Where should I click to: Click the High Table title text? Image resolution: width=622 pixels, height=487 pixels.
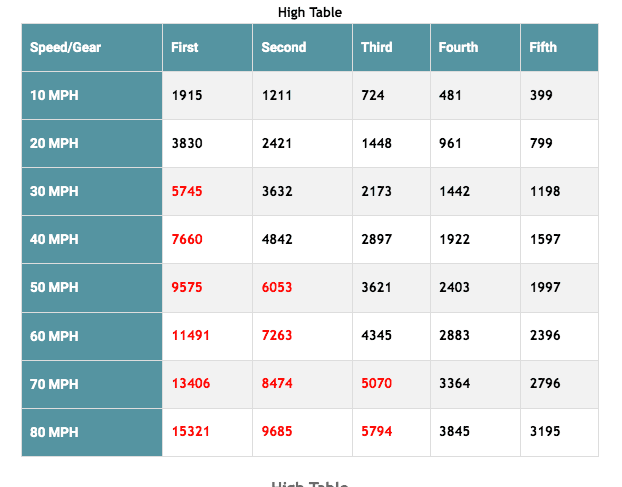click(x=310, y=12)
